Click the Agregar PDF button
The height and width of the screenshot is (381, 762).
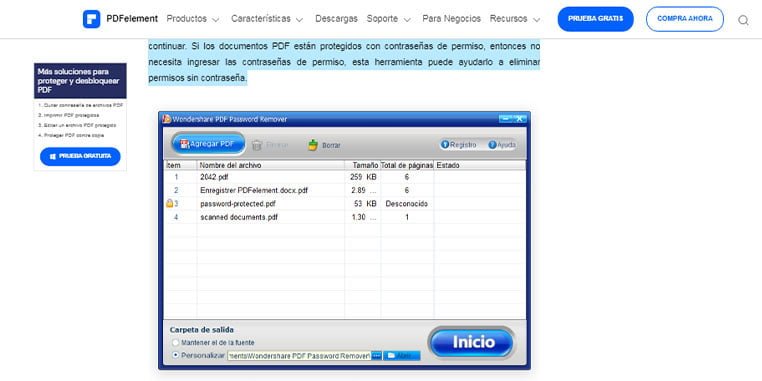208,144
